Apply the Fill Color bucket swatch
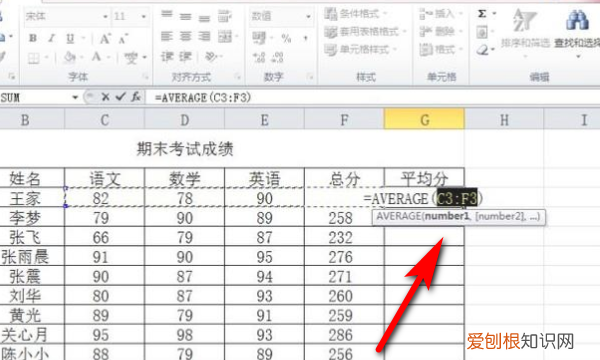This screenshot has height=360, width=600. pyautogui.click(x=69, y=57)
